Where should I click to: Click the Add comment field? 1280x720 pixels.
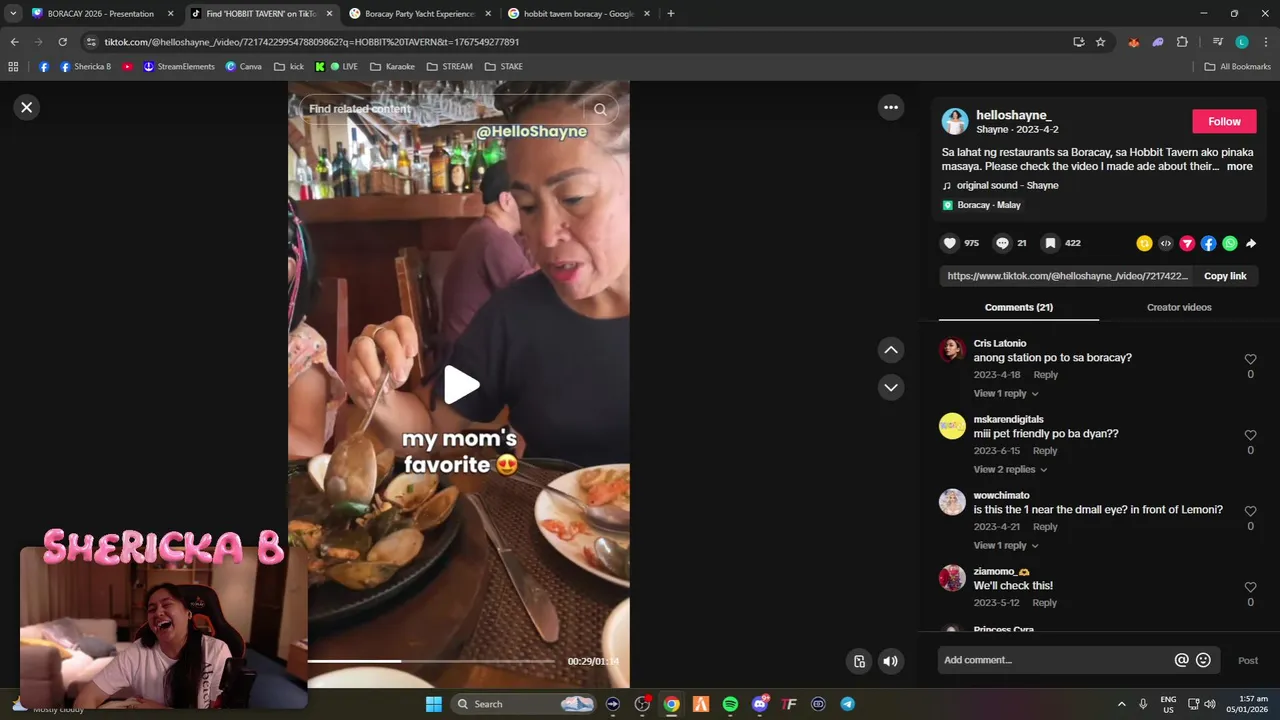pos(1055,660)
